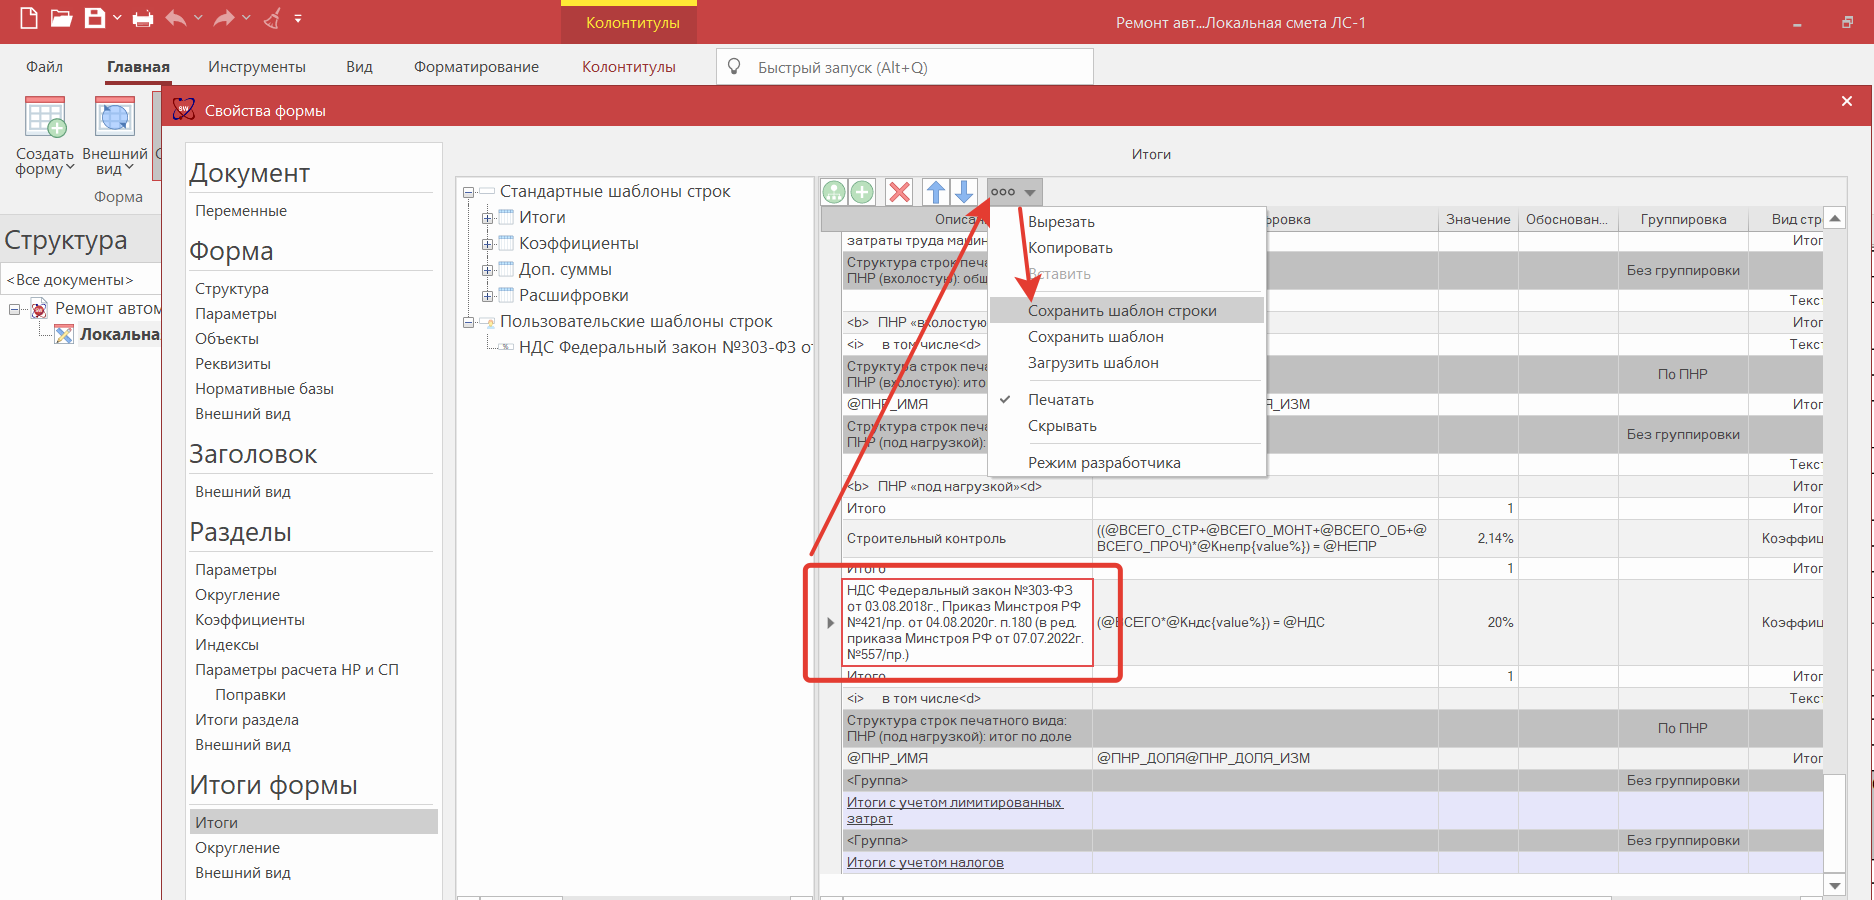Click the New document icon in quick access bar
The width and height of the screenshot is (1874, 900).
tap(29, 18)
